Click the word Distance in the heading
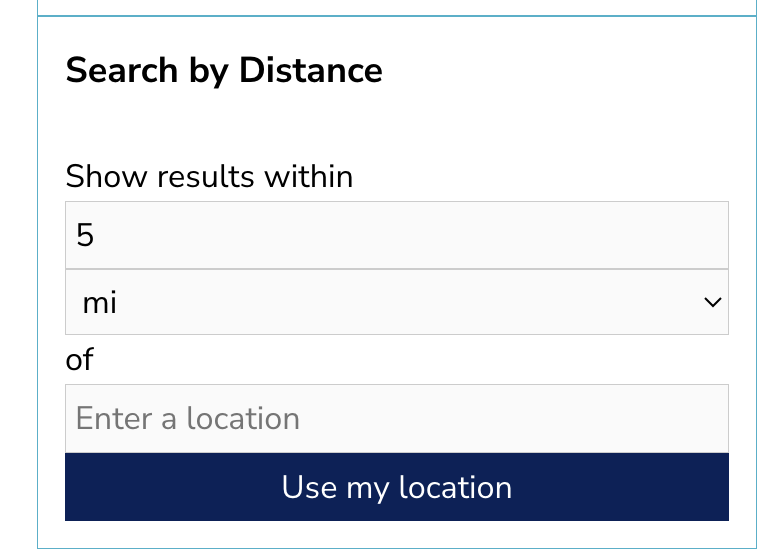 tap(310, 70)
